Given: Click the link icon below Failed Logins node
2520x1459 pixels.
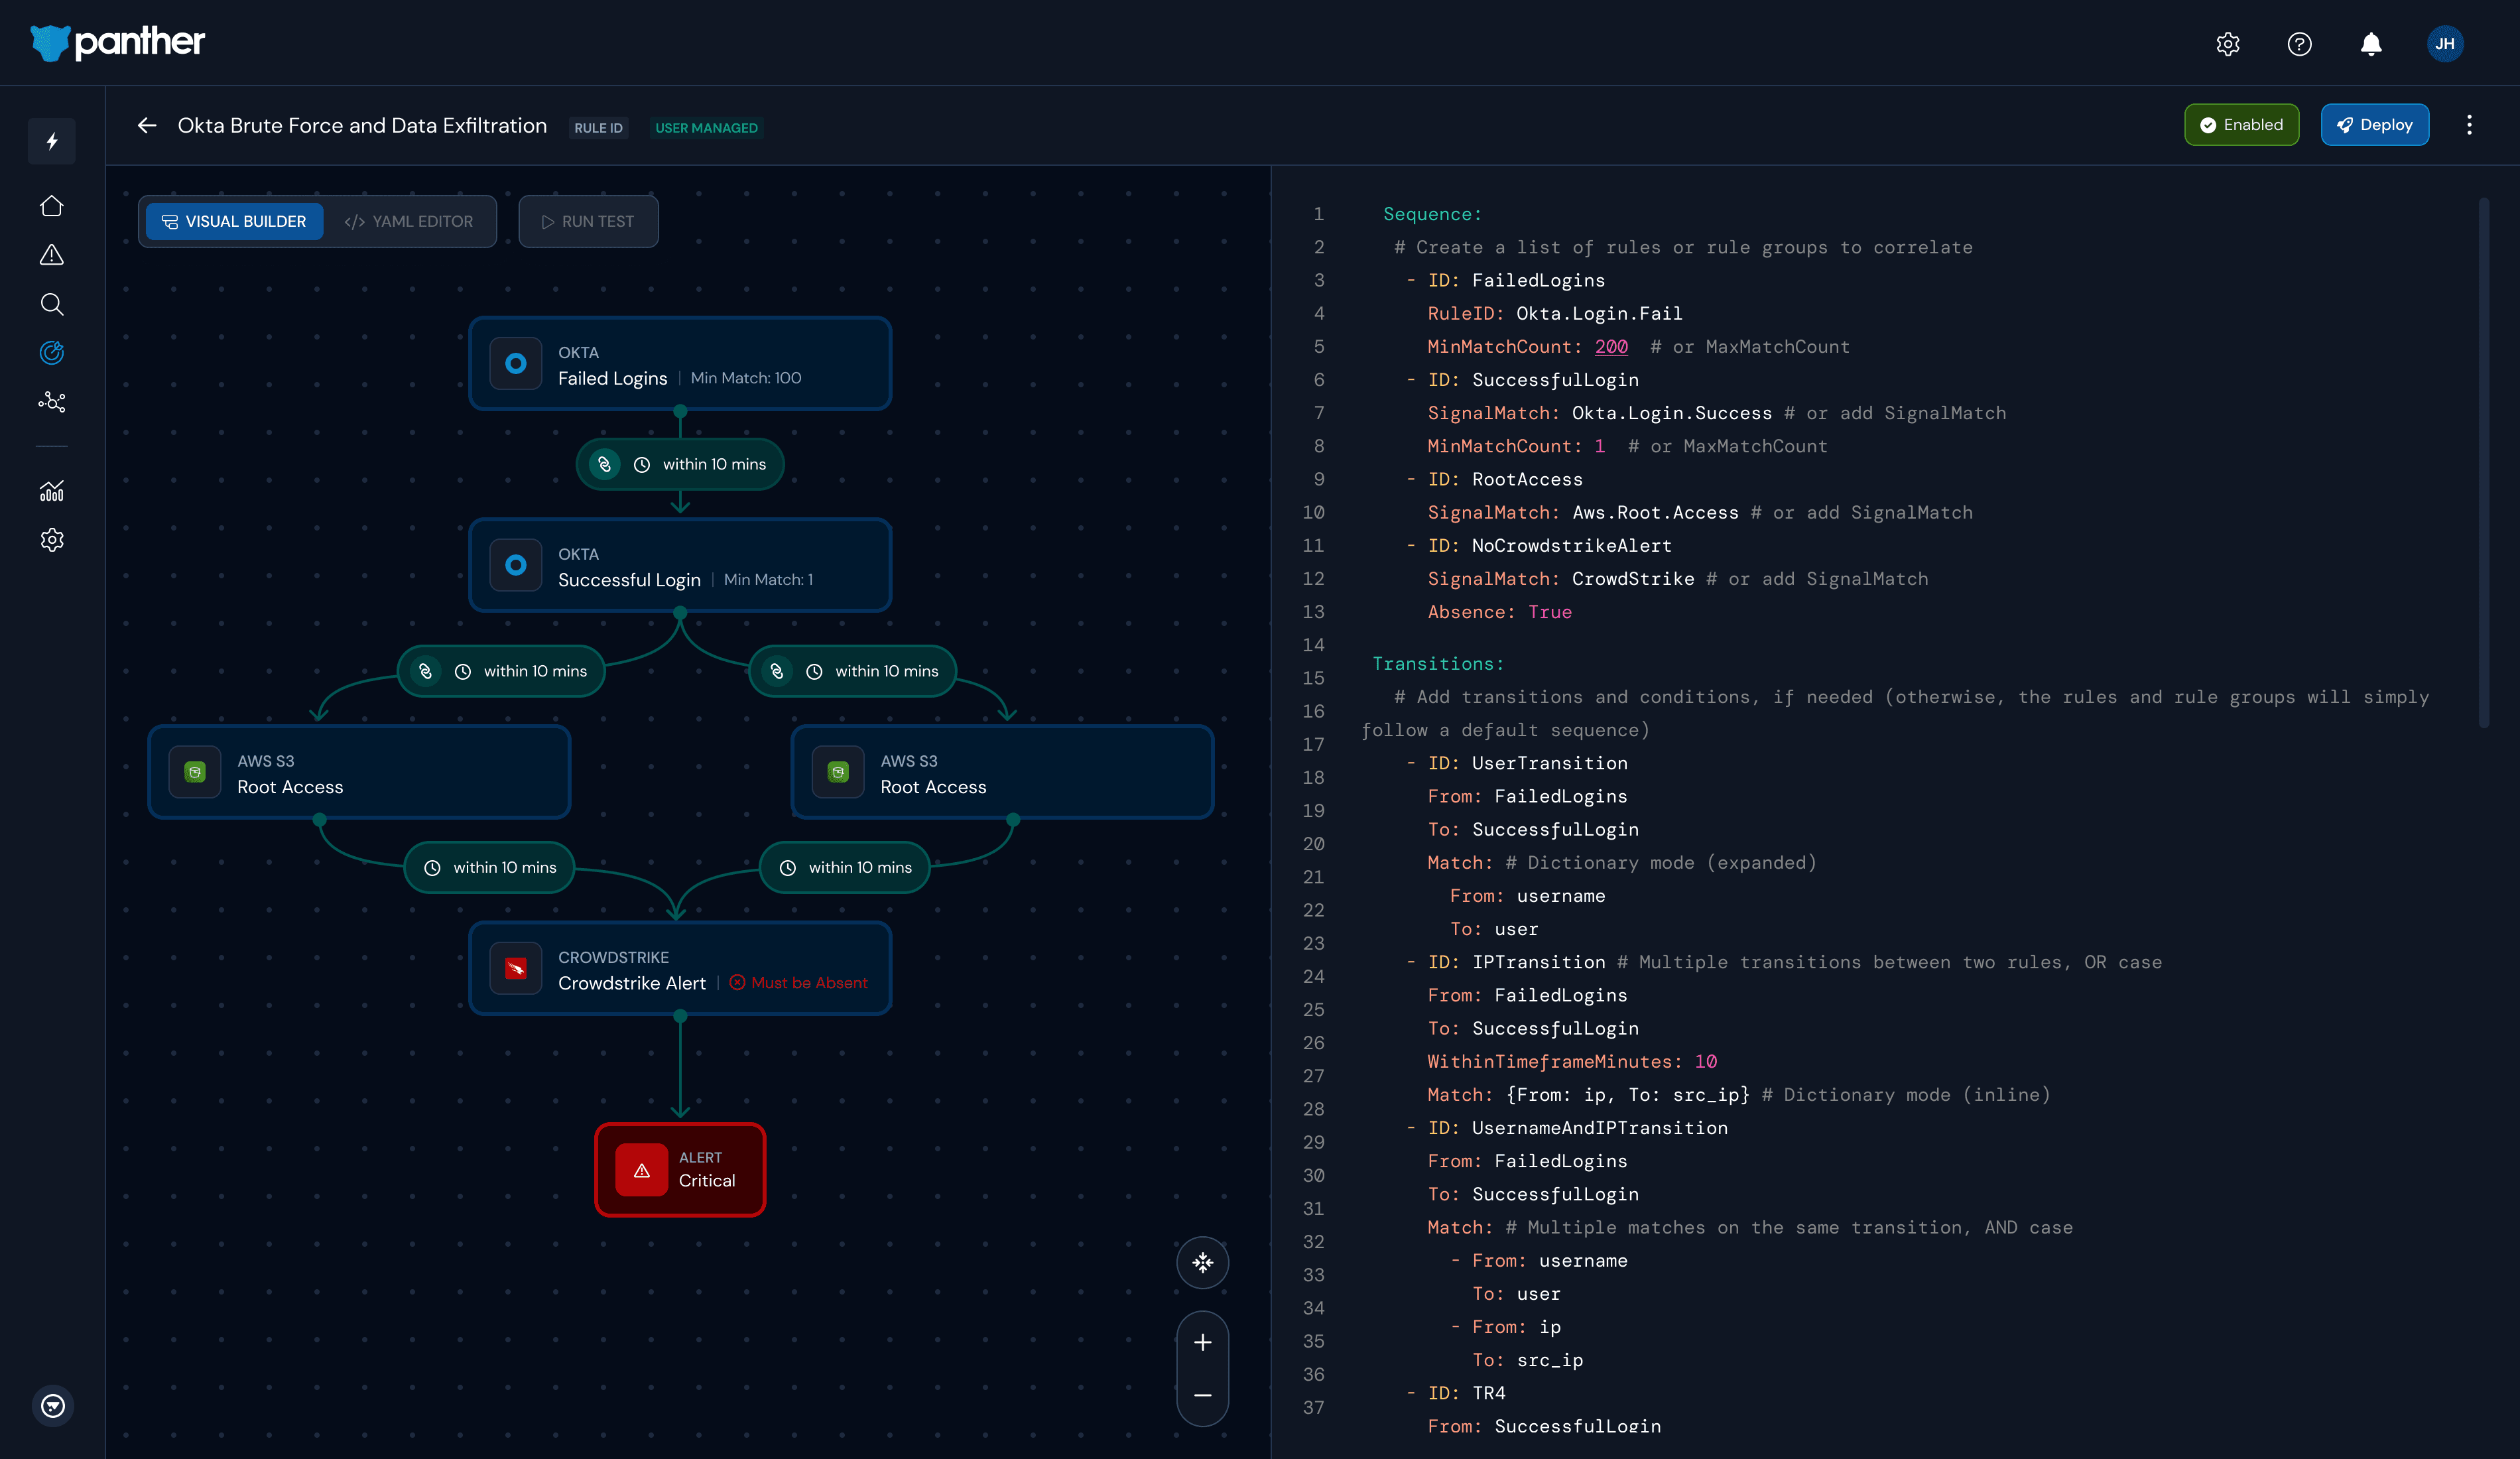Looking at the screenshot, I should tap(604, 465).
